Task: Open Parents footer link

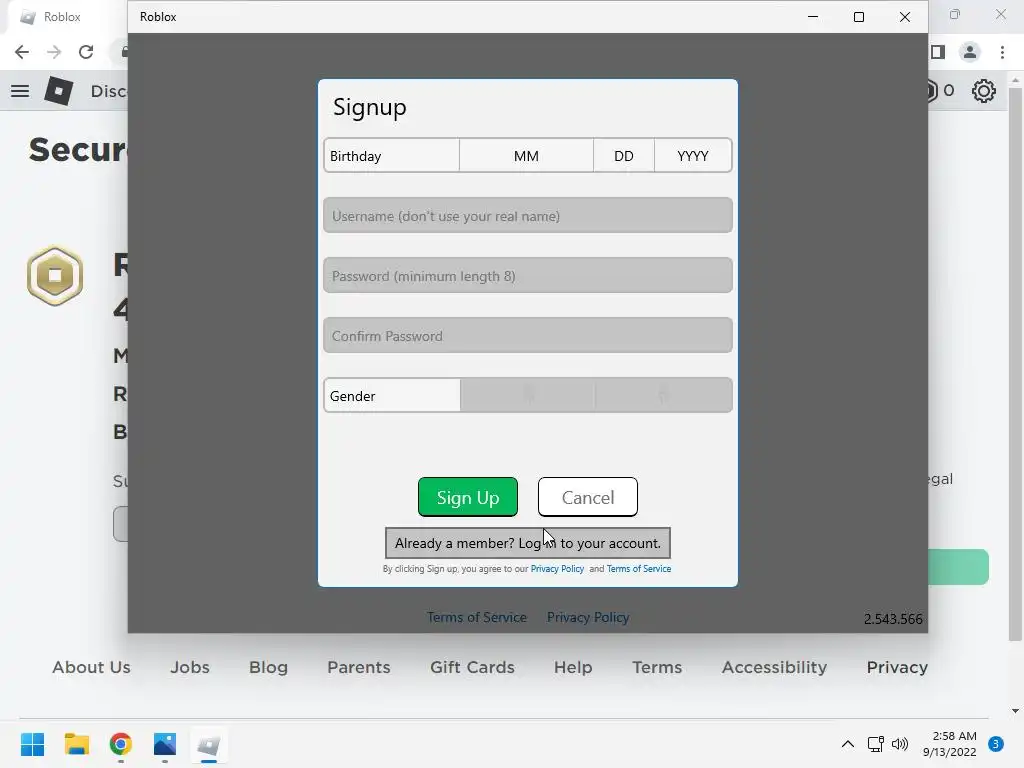Action: [359, 667]
